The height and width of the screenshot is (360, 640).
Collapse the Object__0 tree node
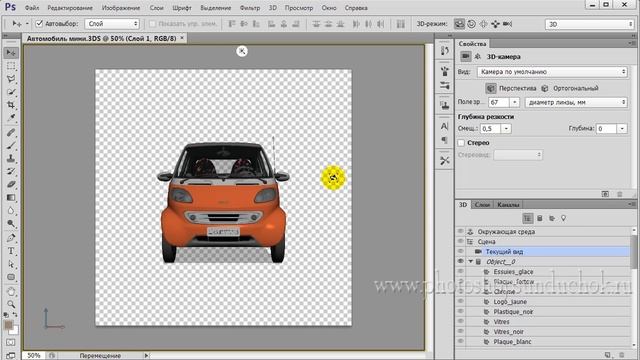(x=471, y=262)
